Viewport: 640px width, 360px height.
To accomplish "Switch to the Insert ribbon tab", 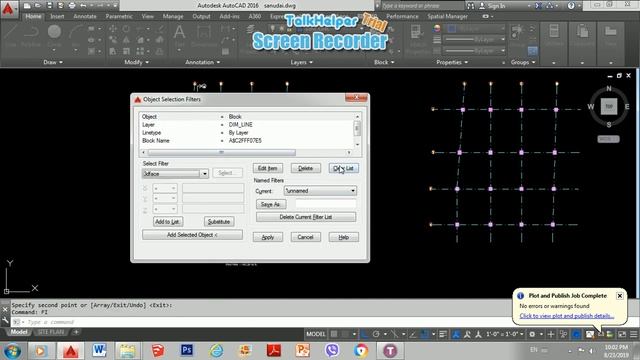I will [57, 16].
